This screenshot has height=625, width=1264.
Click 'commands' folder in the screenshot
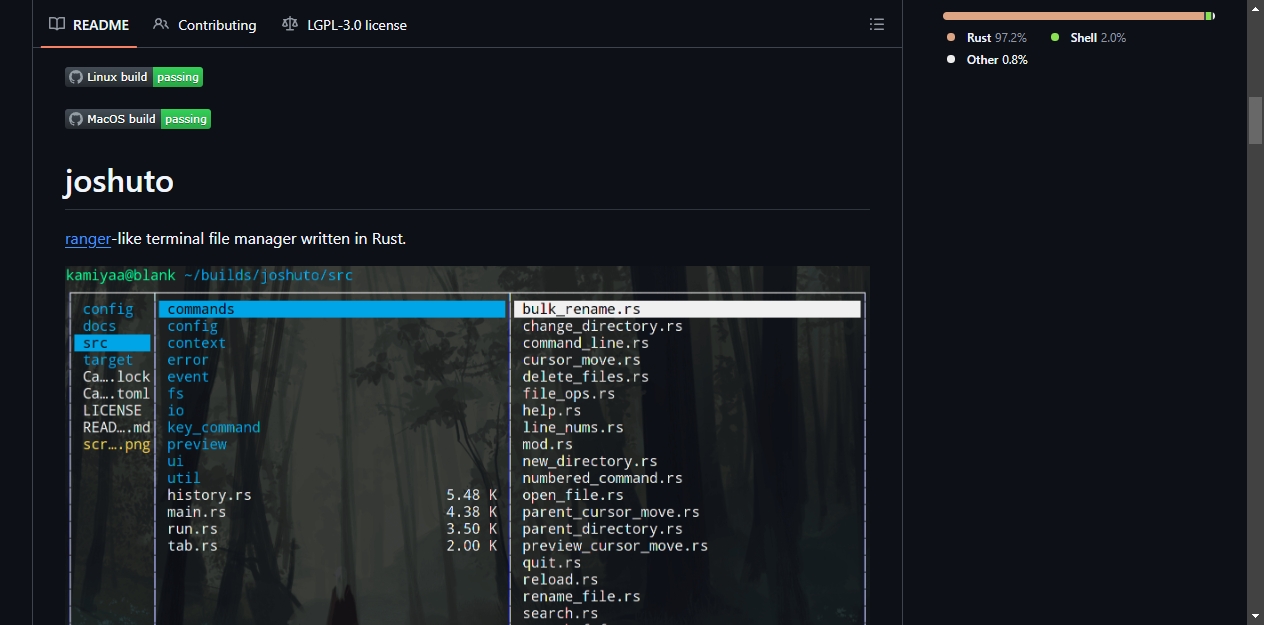[x=200, y=309]
